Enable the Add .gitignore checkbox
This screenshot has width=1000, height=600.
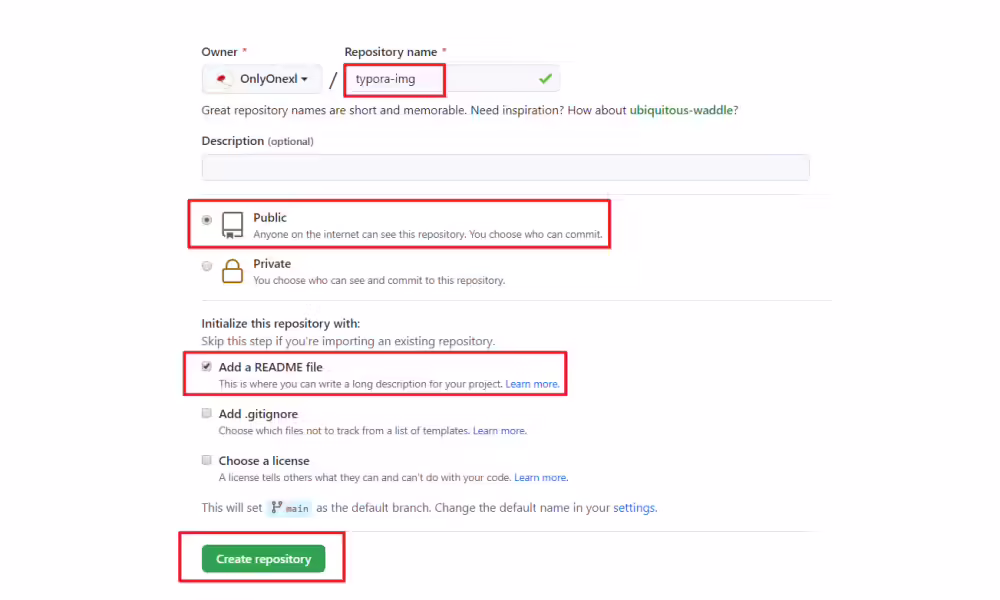point(207,413)
